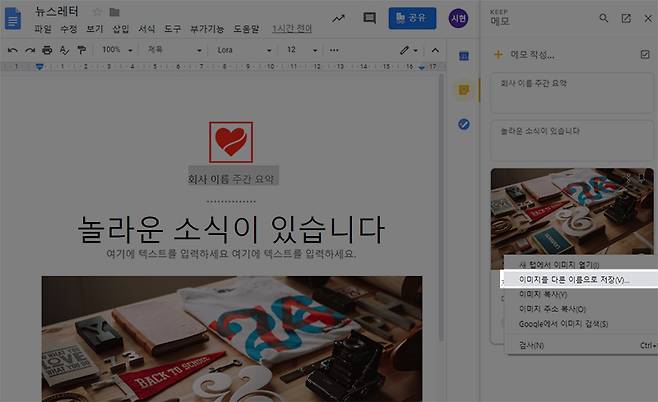The height and width of the screenshot is (402, 658).
Task: Open the 부가기능 menu
Action: pyautogui.click(x=207, y=29)
